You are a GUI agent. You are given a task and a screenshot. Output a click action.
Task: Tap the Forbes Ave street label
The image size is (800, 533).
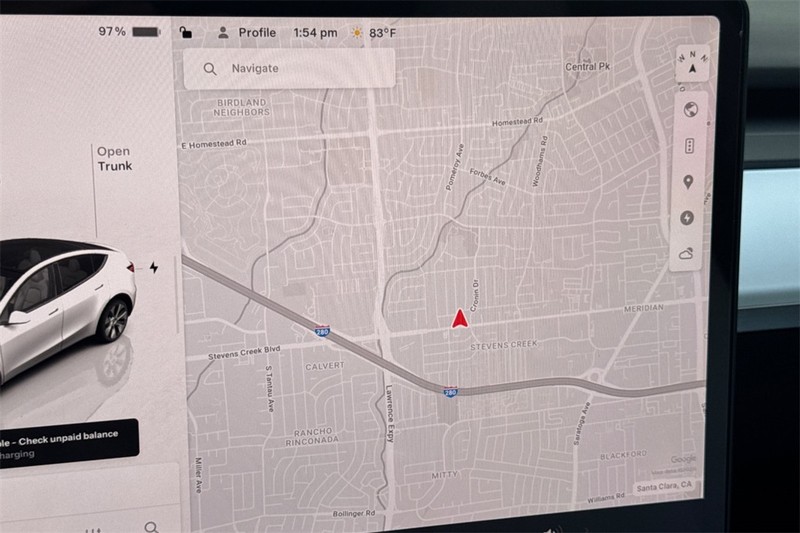487,177
